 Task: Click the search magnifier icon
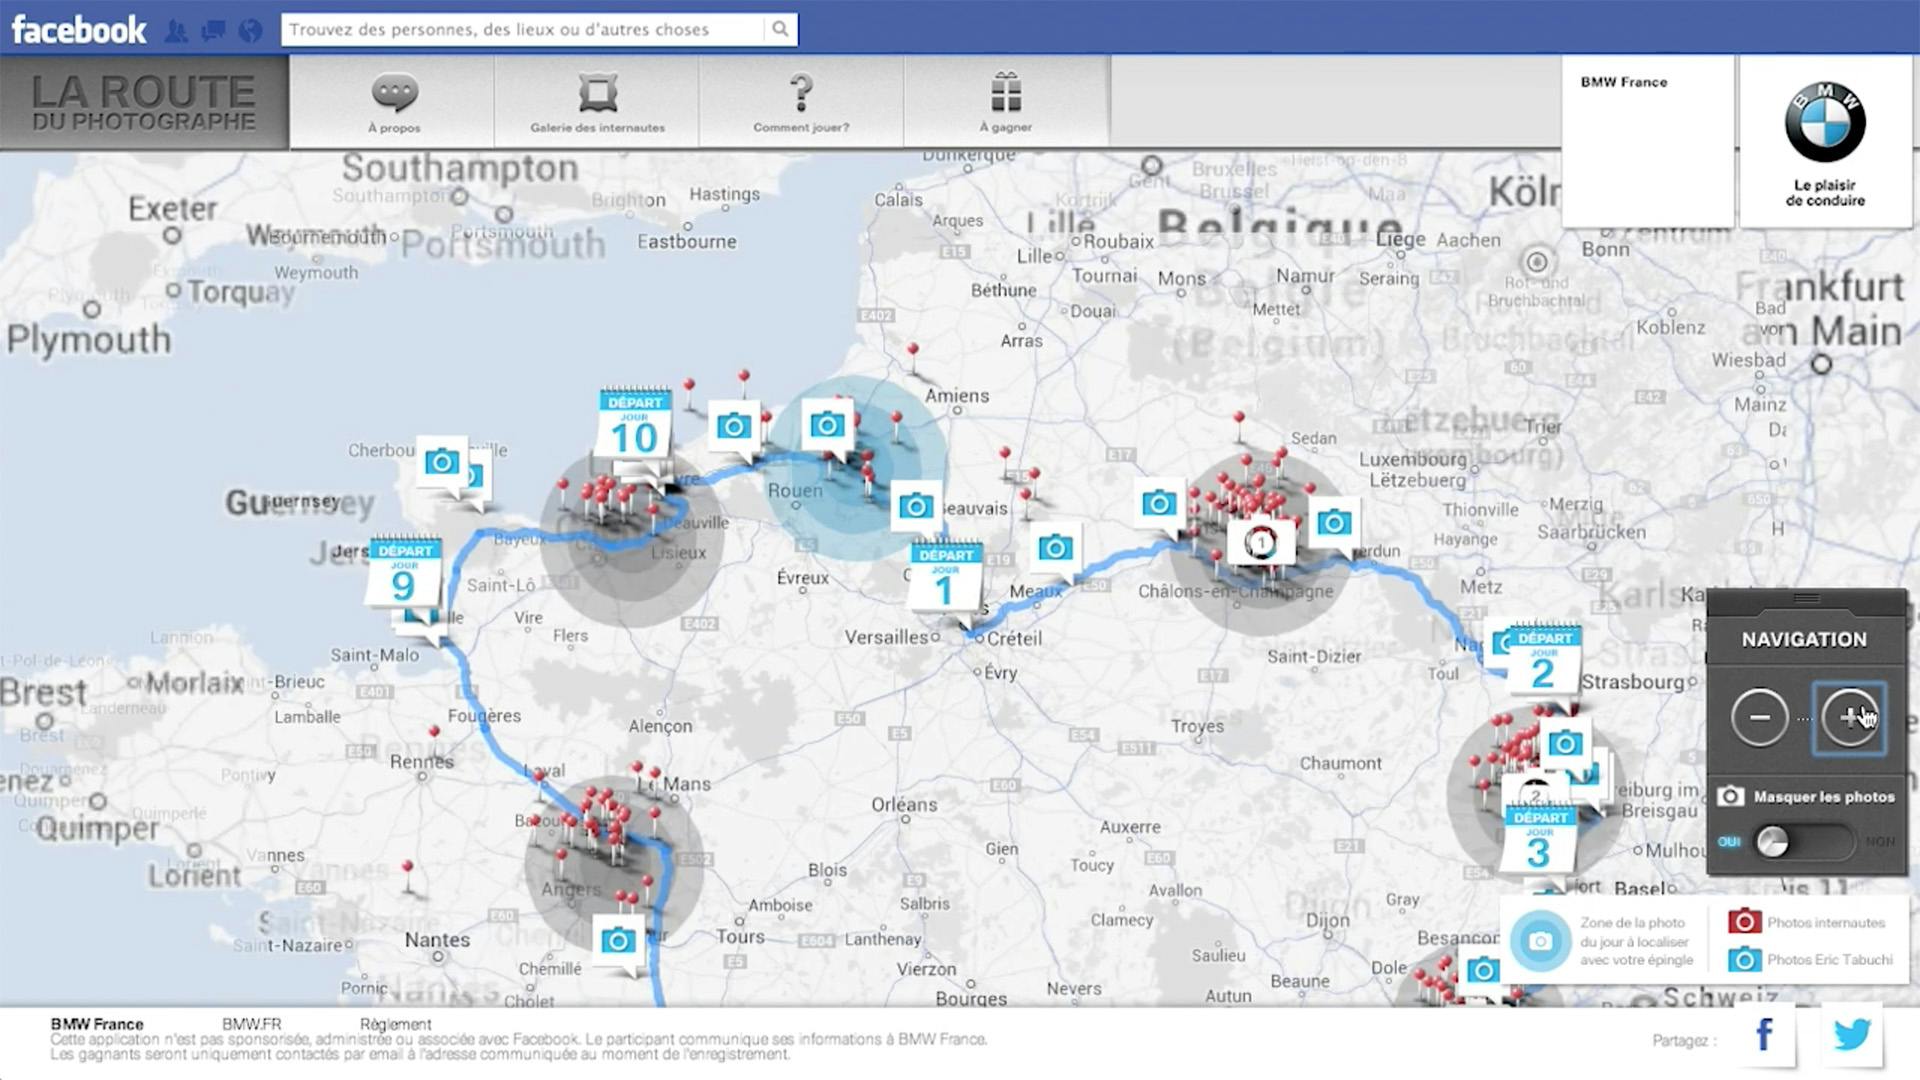(781, 29)
